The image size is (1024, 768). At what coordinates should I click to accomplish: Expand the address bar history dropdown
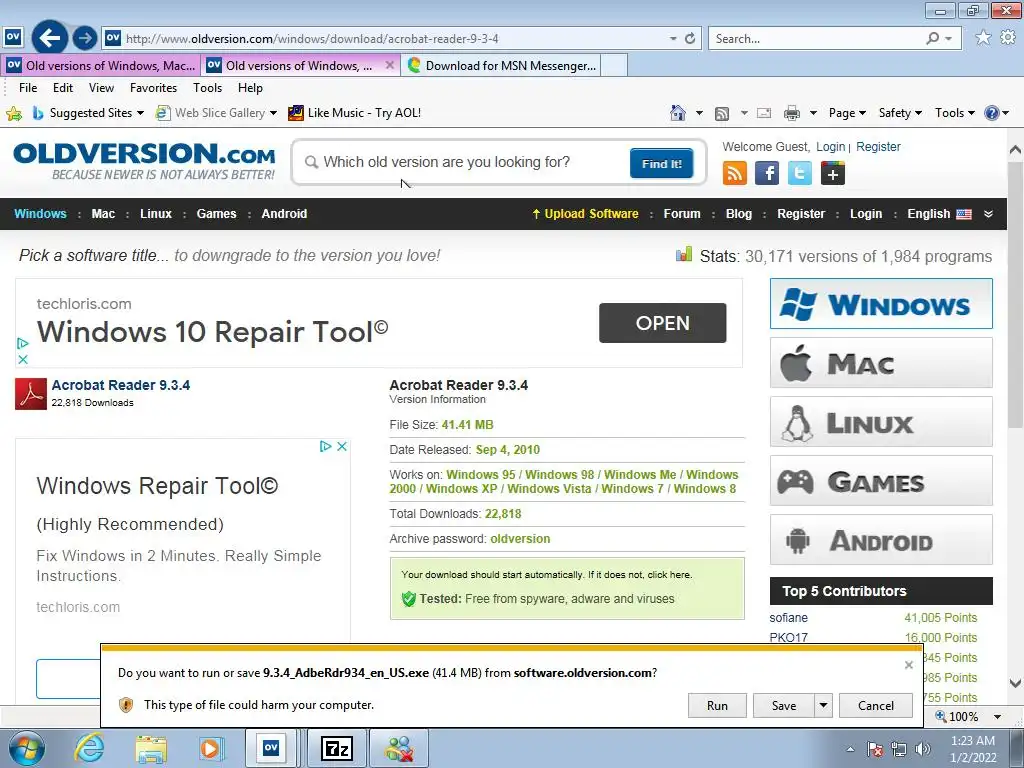tap(673, 39)
